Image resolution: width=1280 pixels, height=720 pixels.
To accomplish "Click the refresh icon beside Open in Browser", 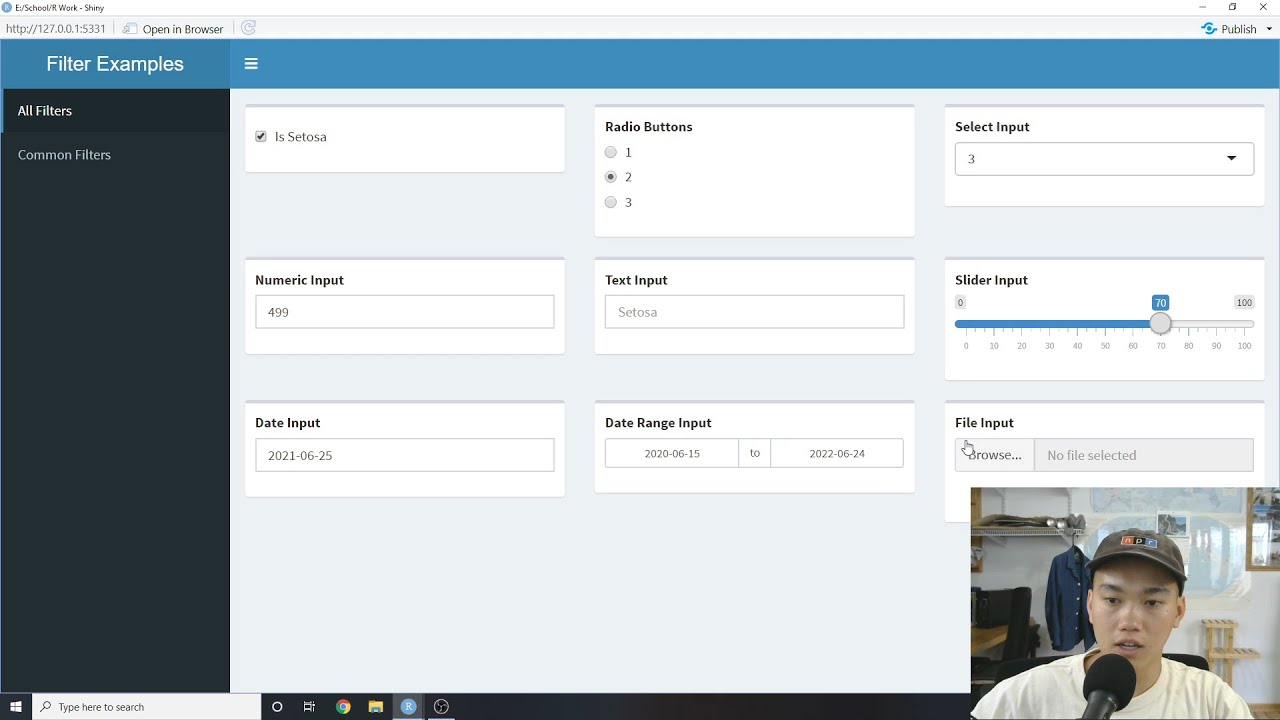I will point(248,28).
